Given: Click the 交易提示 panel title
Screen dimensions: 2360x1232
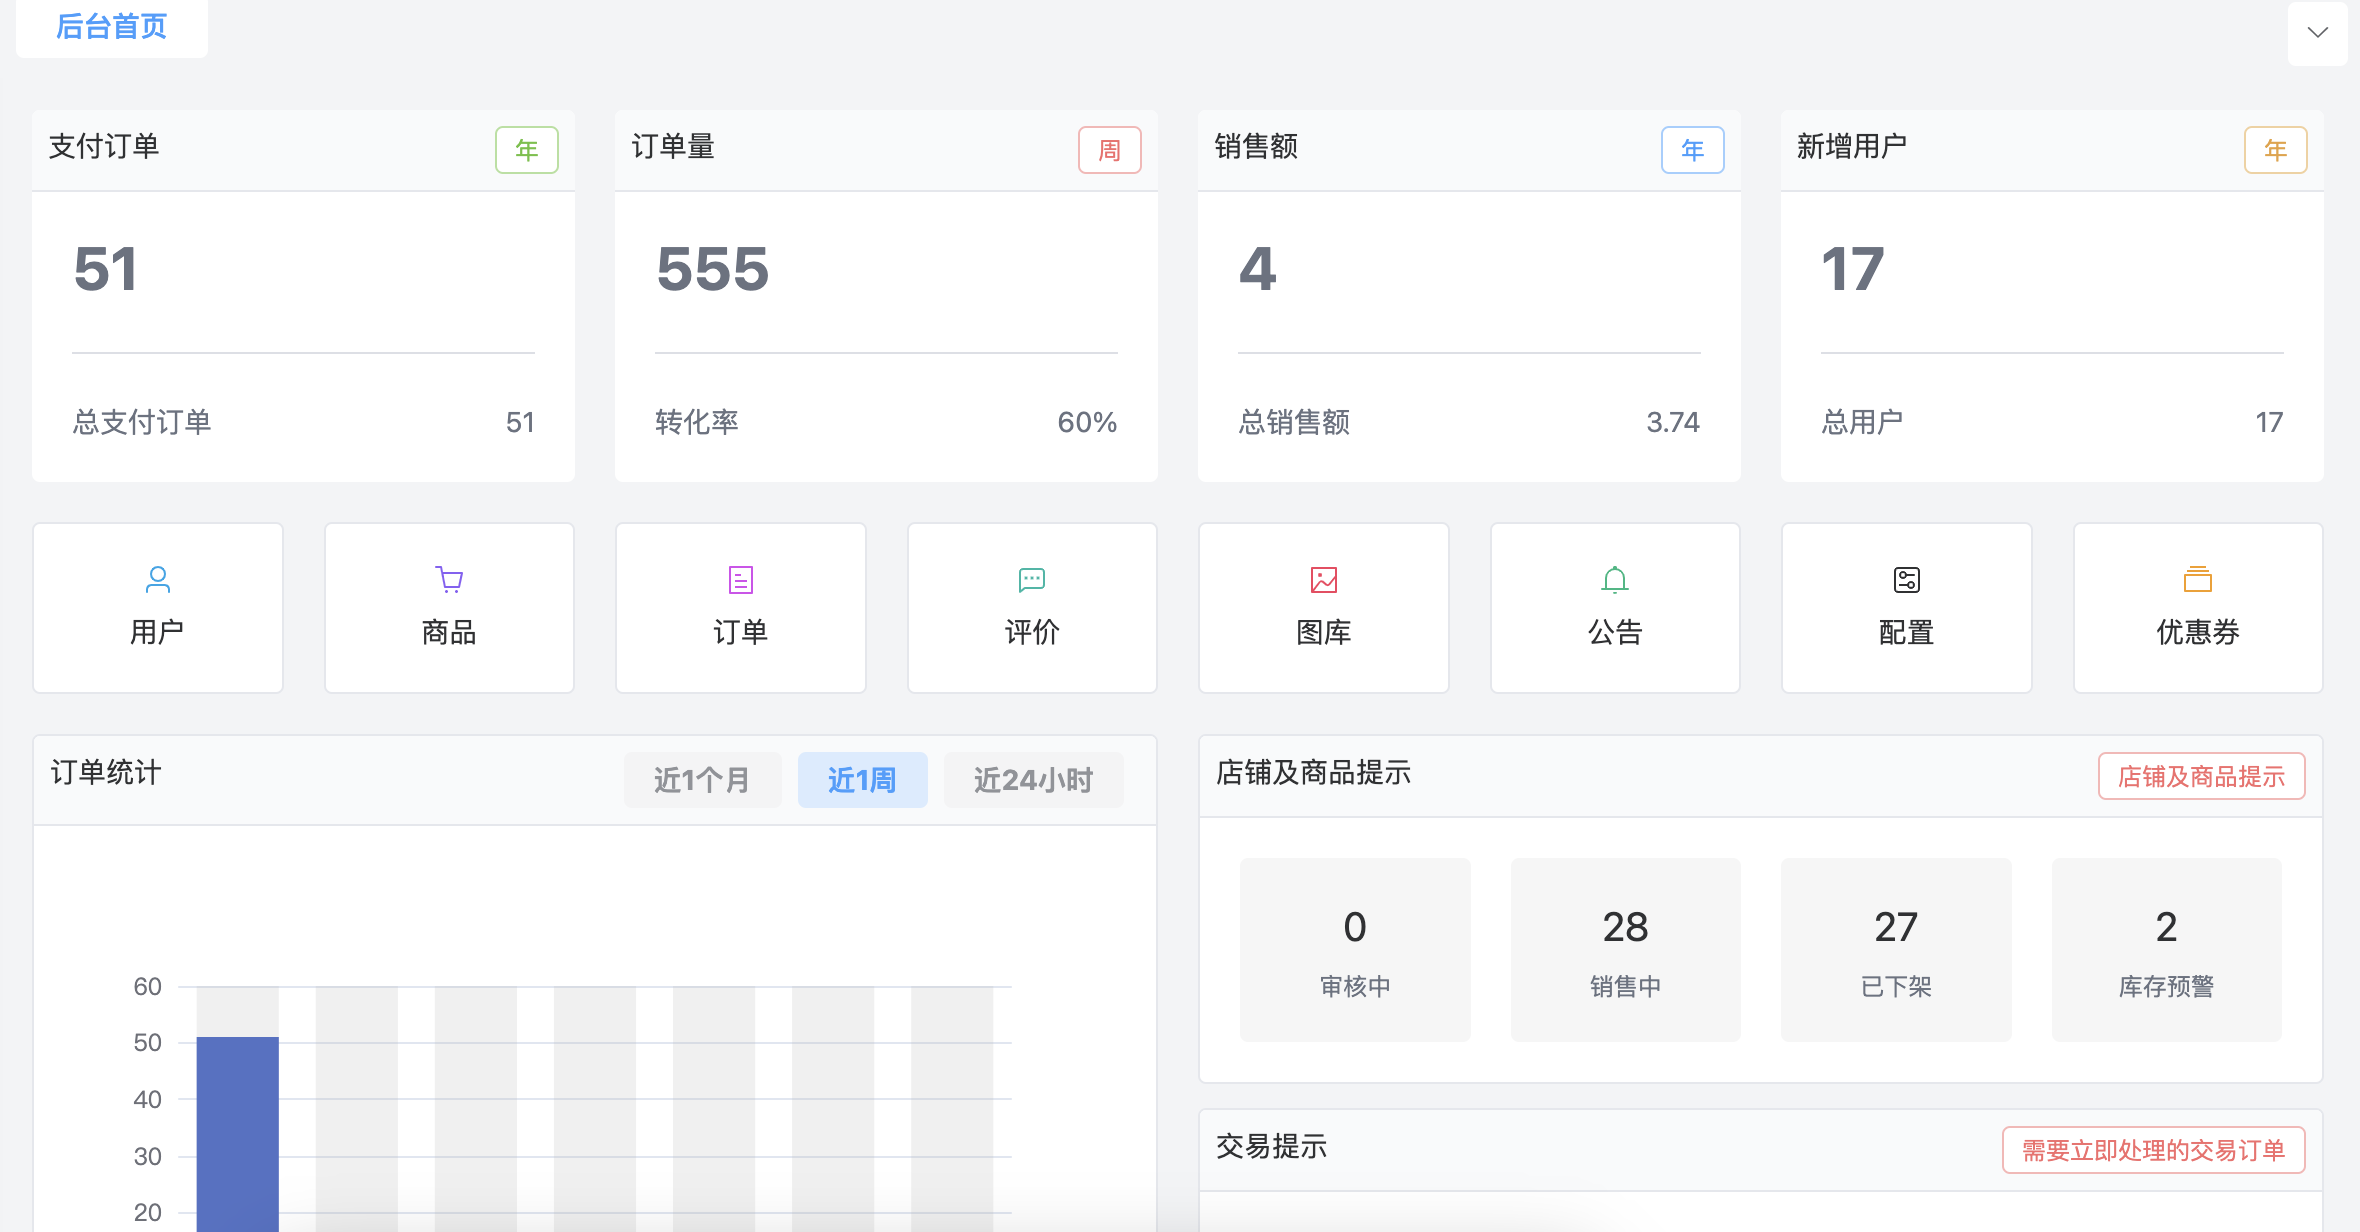Looking at the screenshot, I should (1272, 1146).
